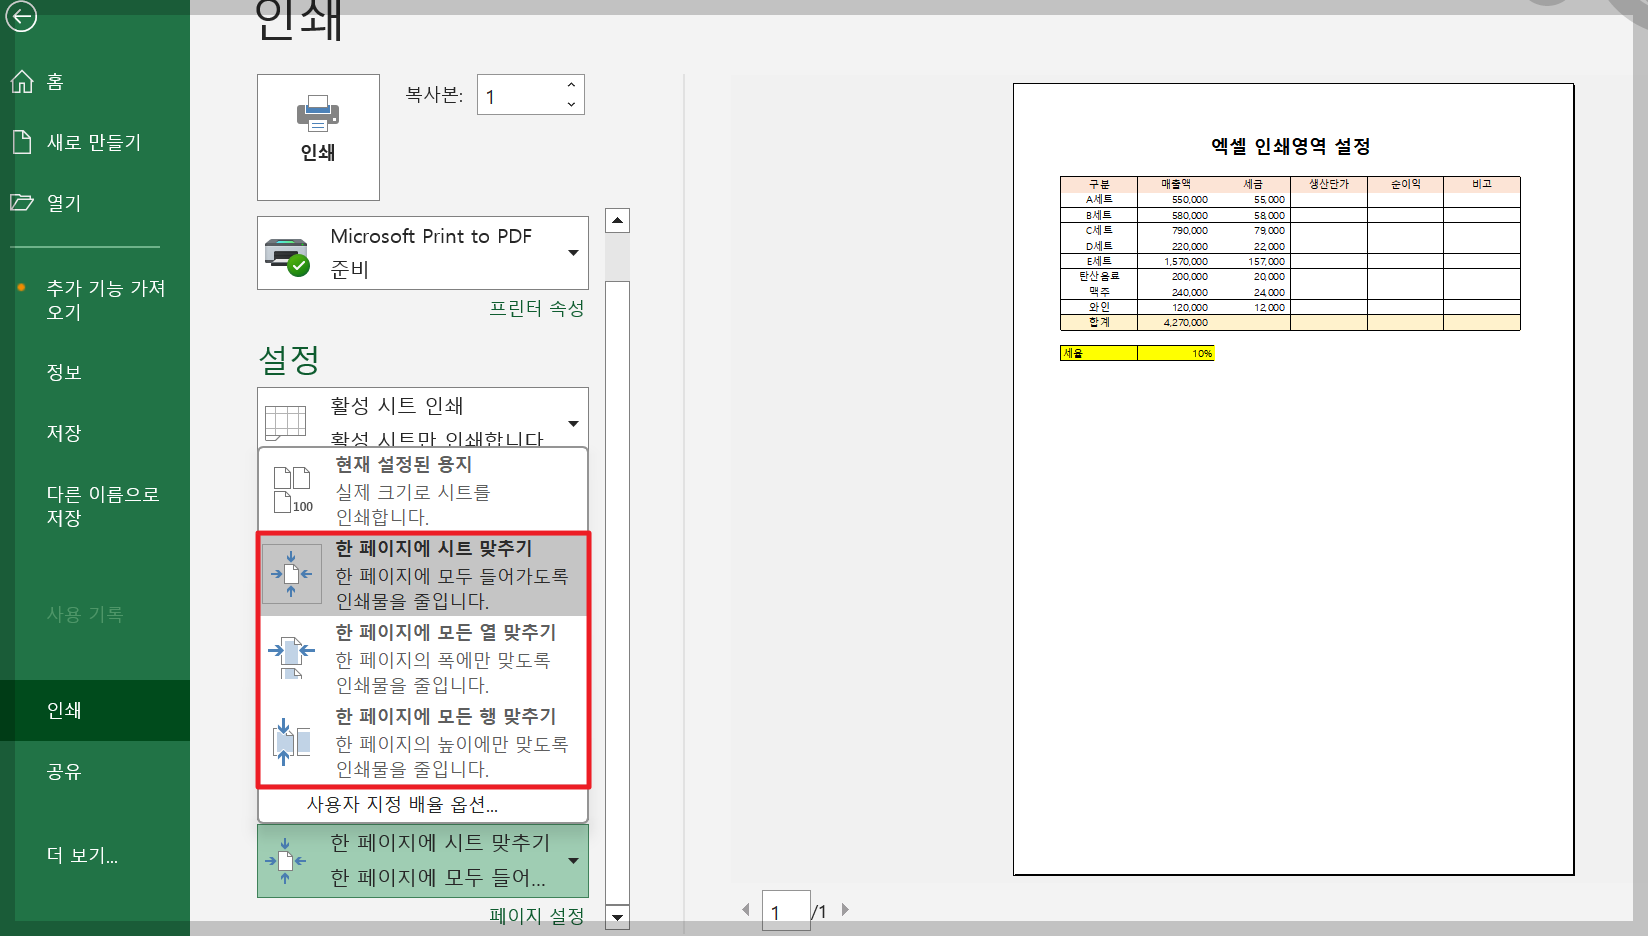Click the open folder icon beside 열기
Viewport: 1648px width, 936px height.
tap(22, 202)
